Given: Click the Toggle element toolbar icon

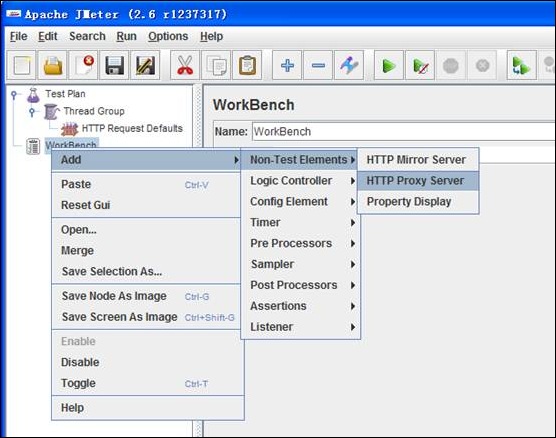Looking at the screenshot, I should 349,65.
